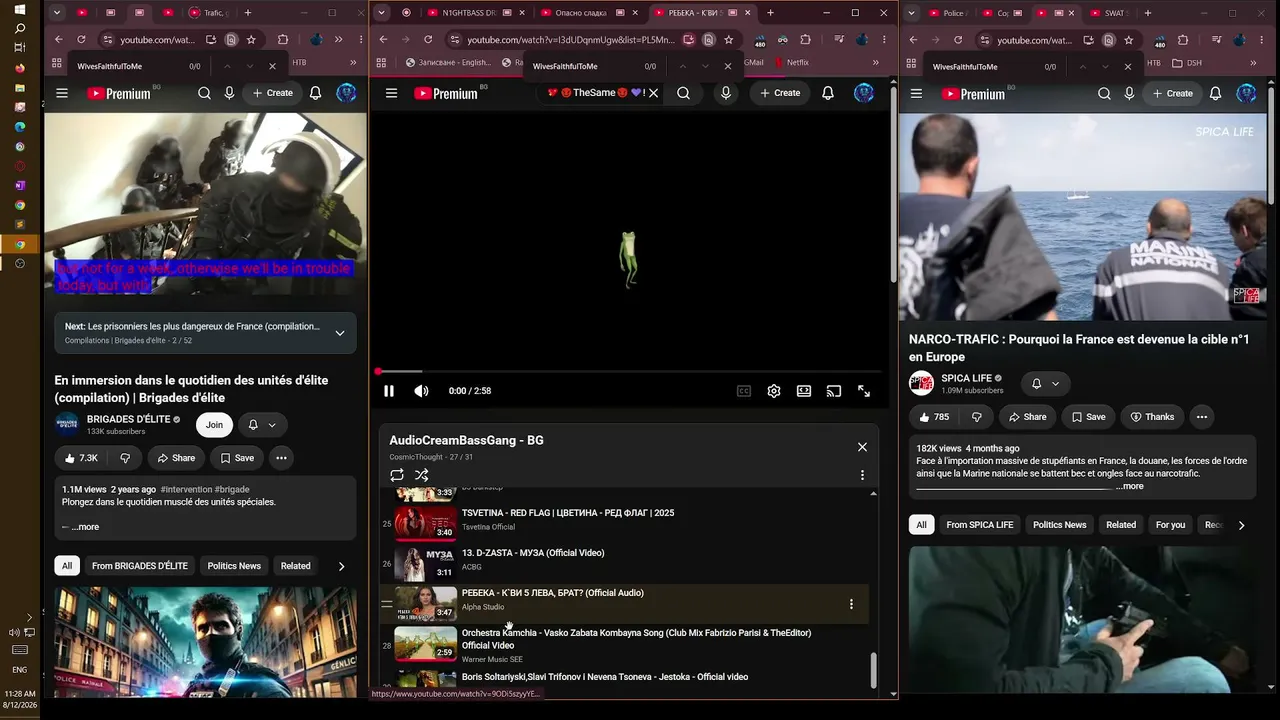Select From BRIGADES D'ÉLITE chip
Screen dimensions: 1280x720
140,566
